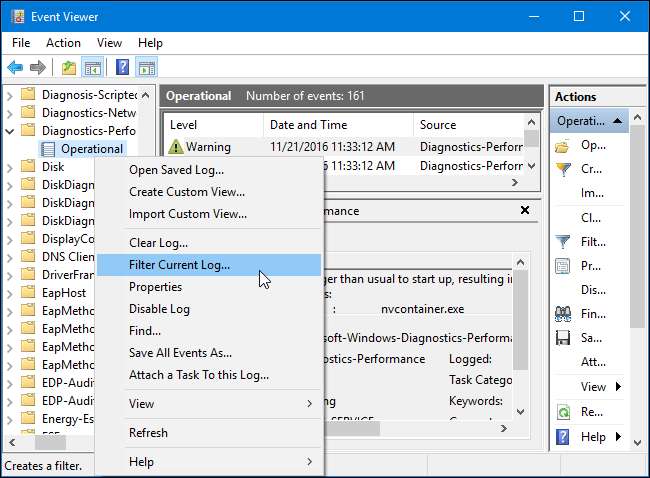Screen dimensions: 650x478
Task: Open Help submenu in context menu
Action: pyautogui.click(x=209, y=461)
